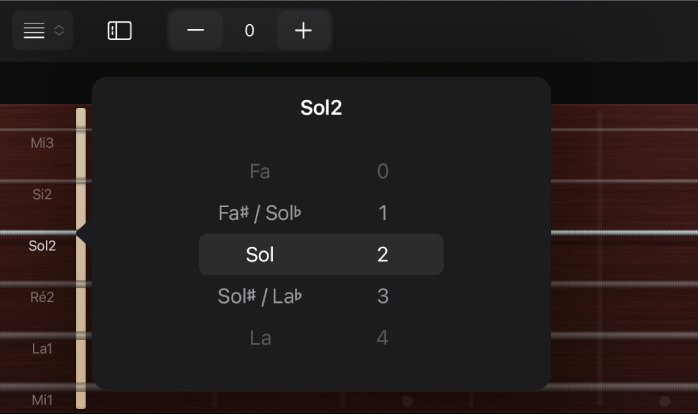Image resolution: width=700 pixels, height=415 pixels.
Task: Pick octave 1 in the octave column
Action: coord(382,213)
